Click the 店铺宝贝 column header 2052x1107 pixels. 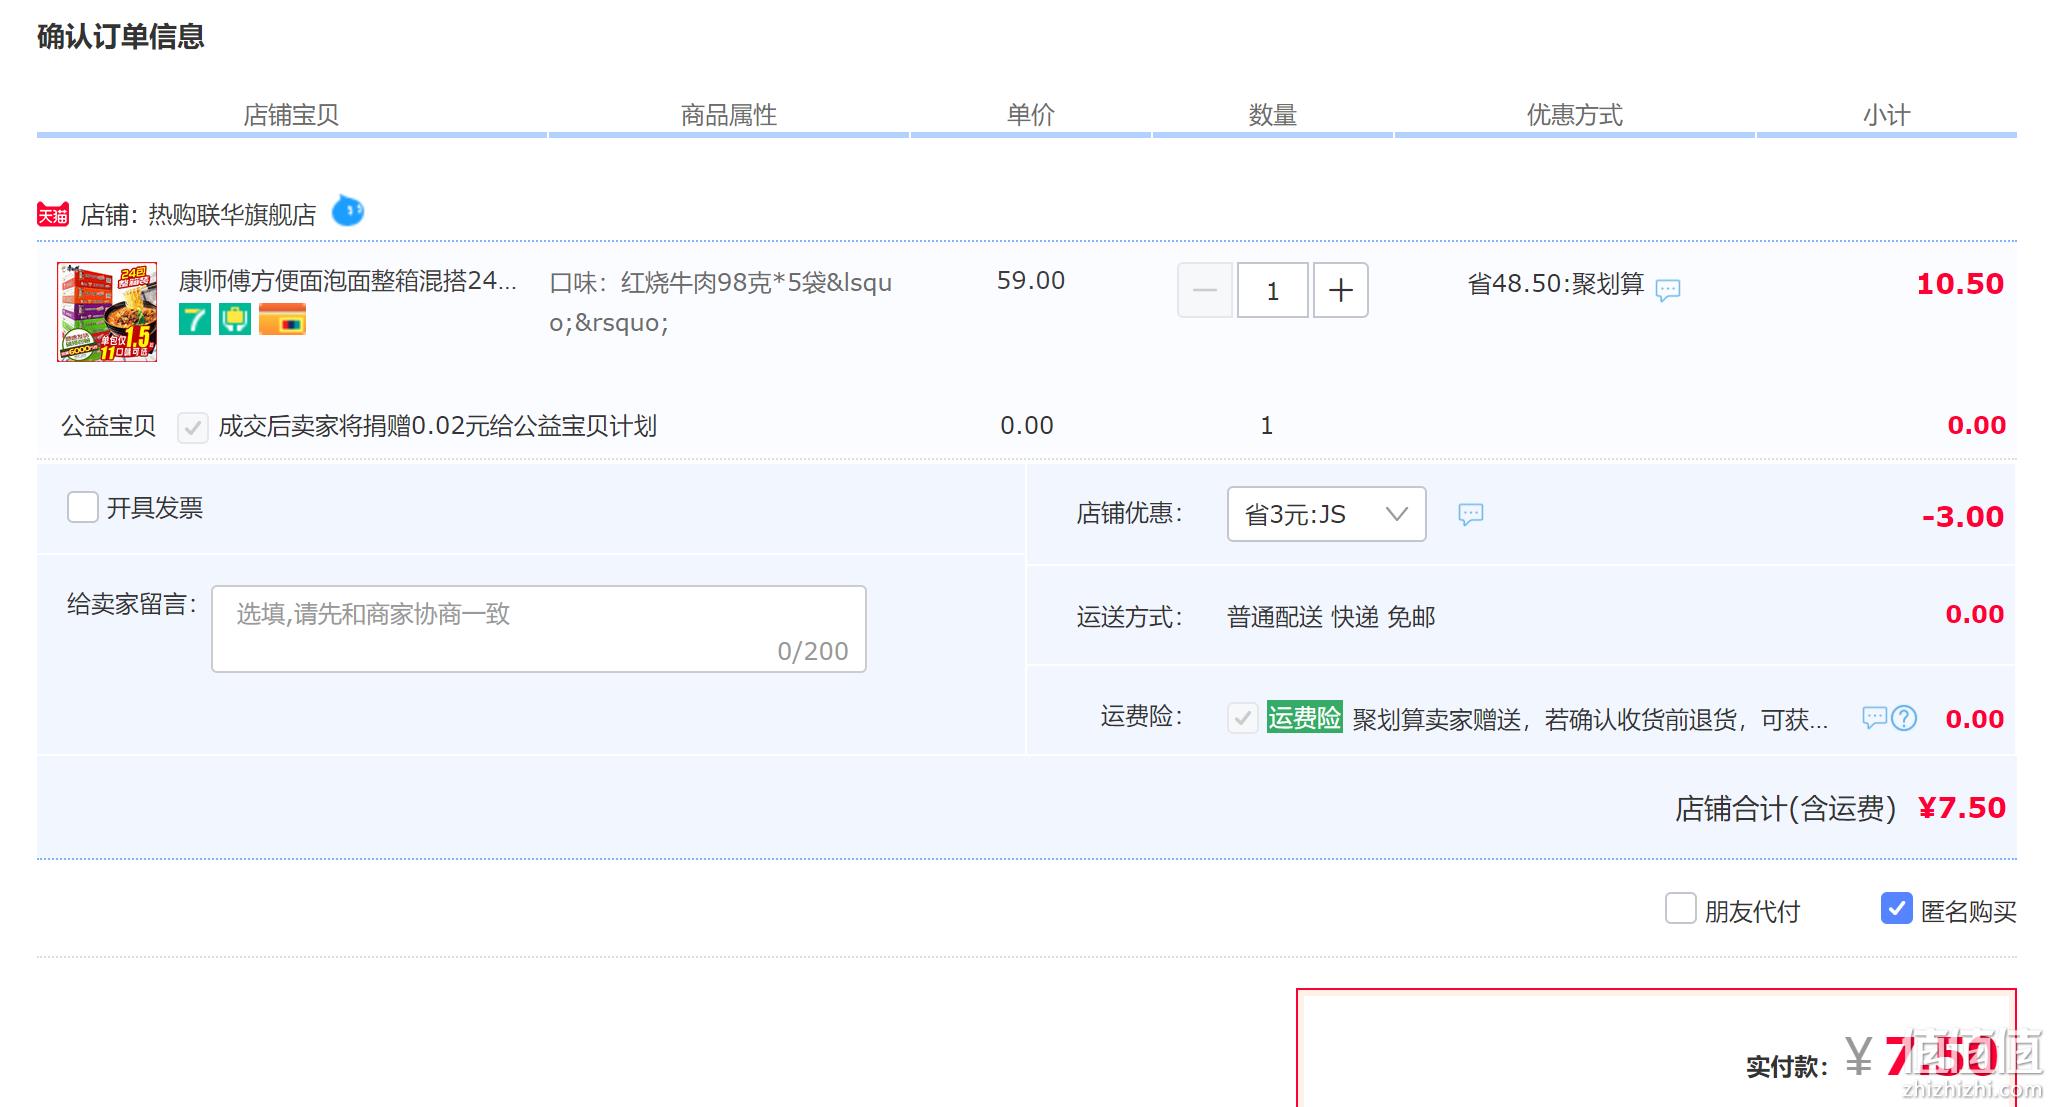[x=292, y=115]
